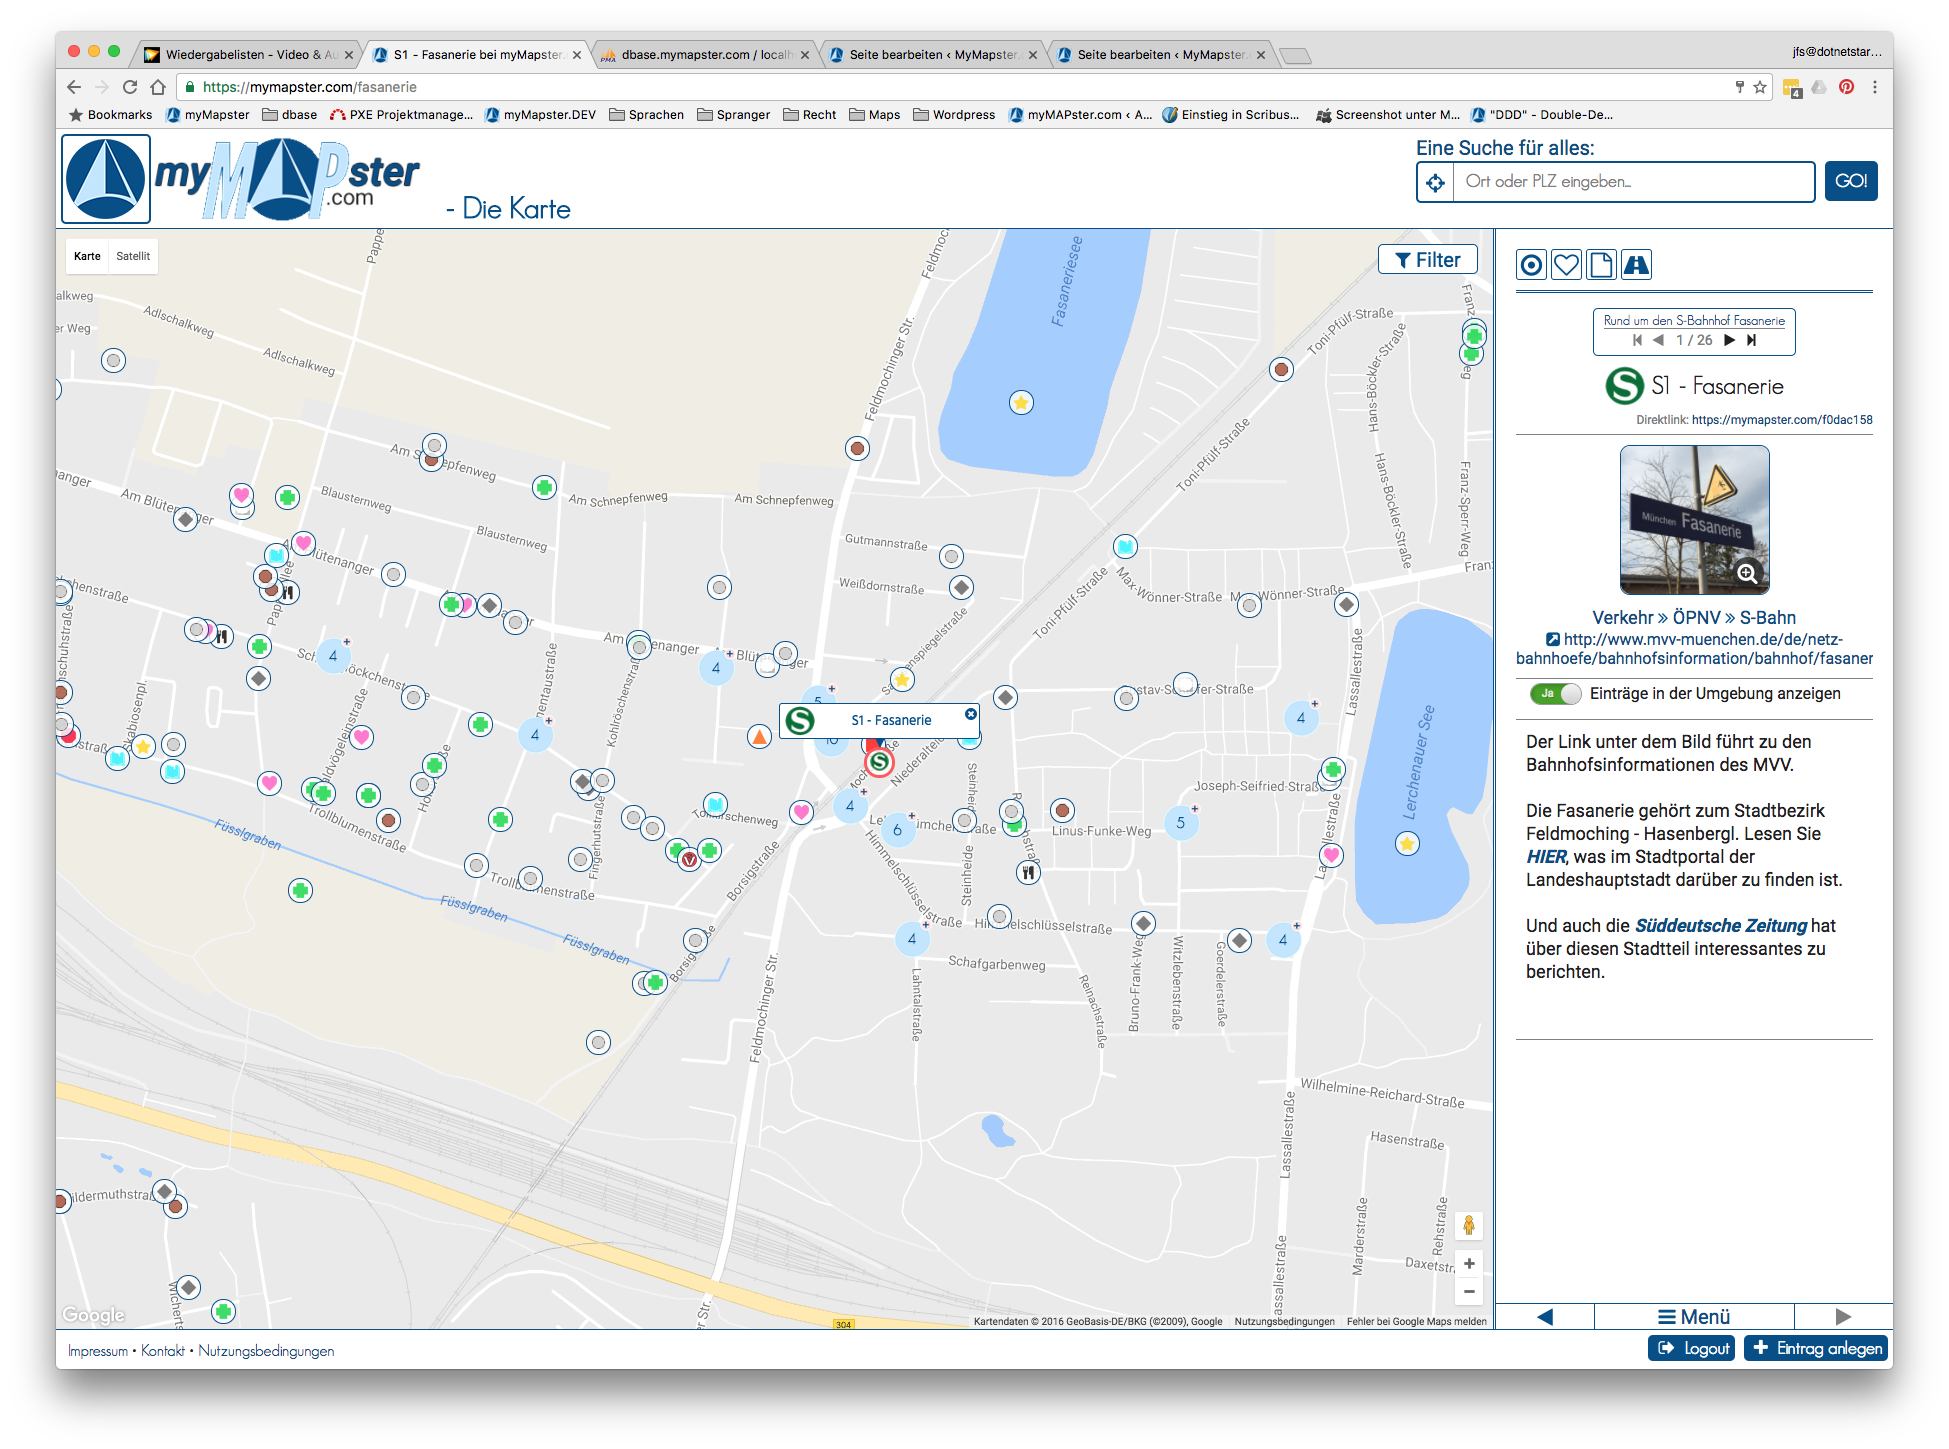The width and height of the screenshot is (1949, 1449).
Task: Switch to first 'Seite bearbeiten' browser tab
Action: (x=932, y=55)
